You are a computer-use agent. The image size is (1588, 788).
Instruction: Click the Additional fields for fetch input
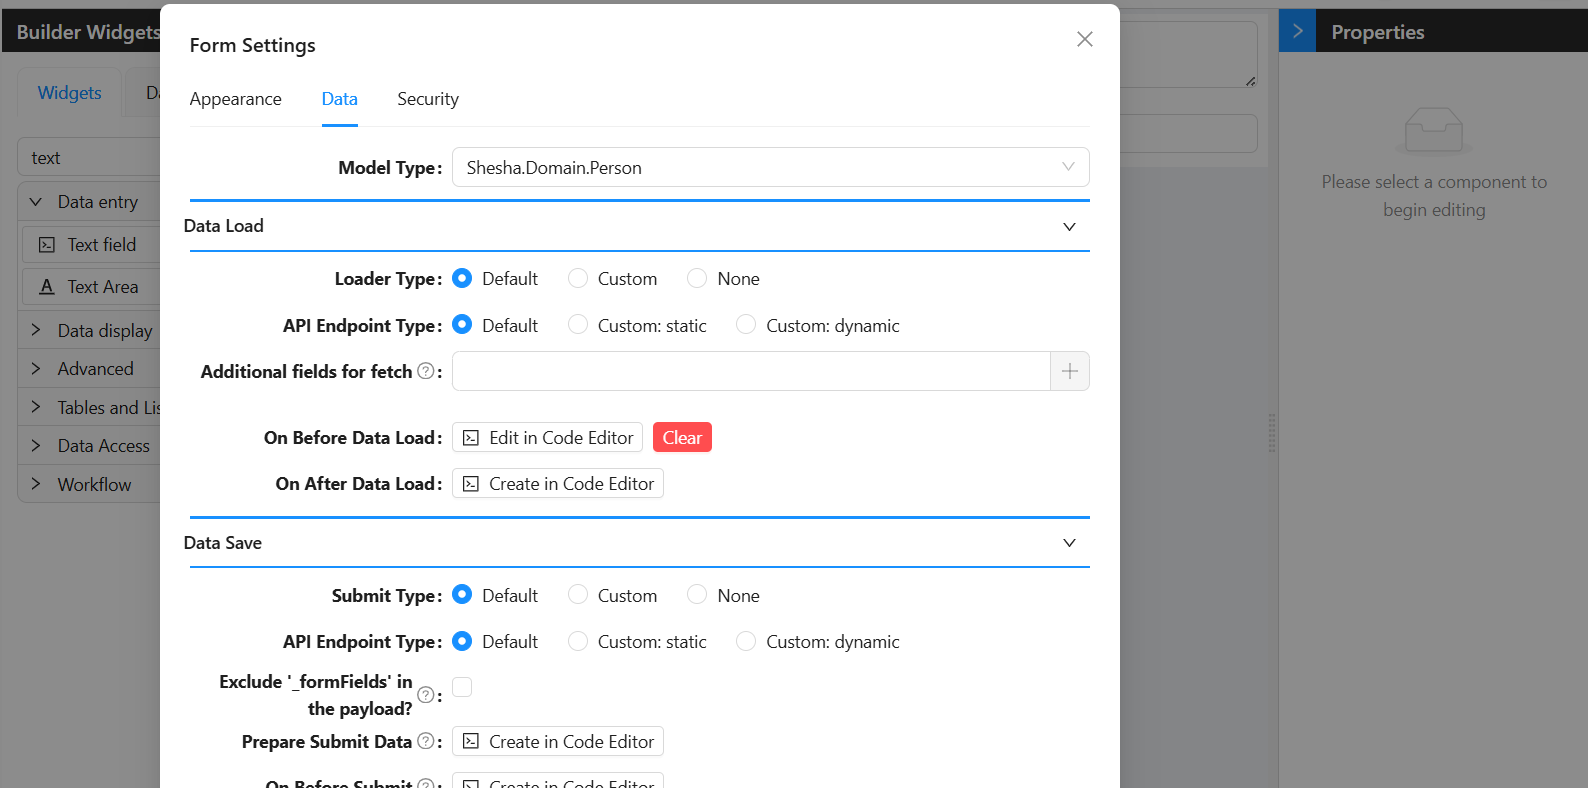tap(750, 371)
